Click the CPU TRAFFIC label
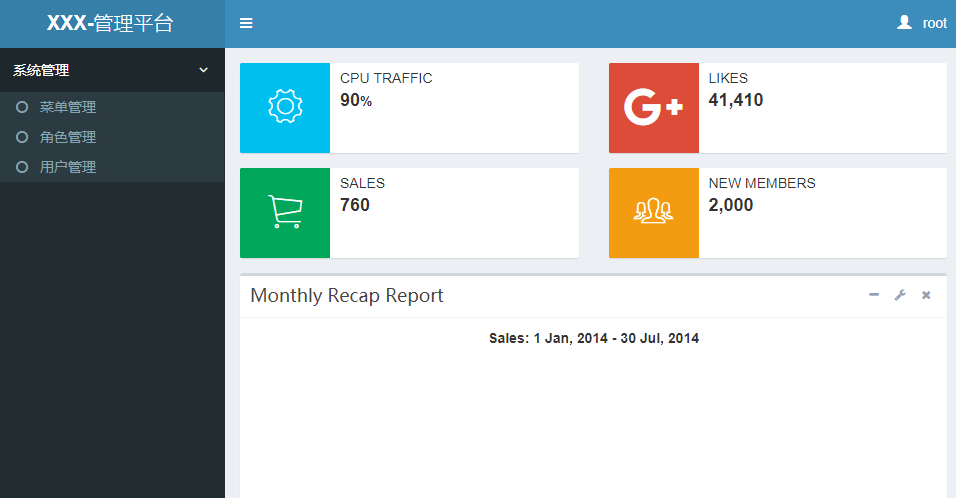Image resolution: width=956 pixels, height=498 pixels. 386,78
